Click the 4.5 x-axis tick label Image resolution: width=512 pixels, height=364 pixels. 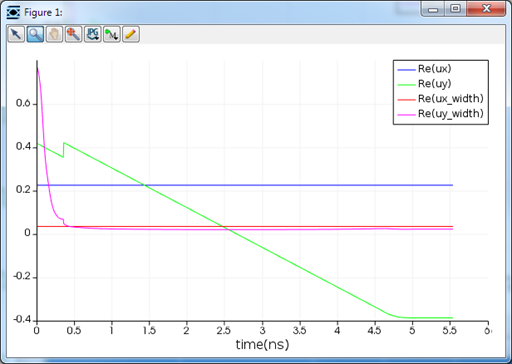374,330
